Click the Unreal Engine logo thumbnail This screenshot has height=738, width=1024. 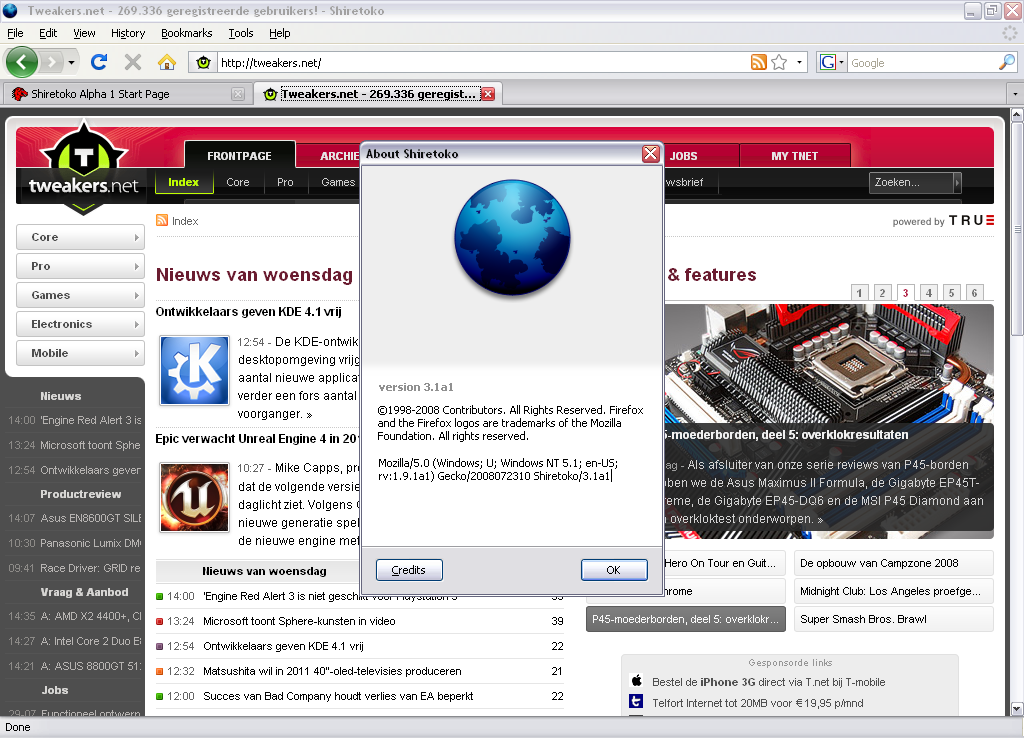(x=195, y=498)
